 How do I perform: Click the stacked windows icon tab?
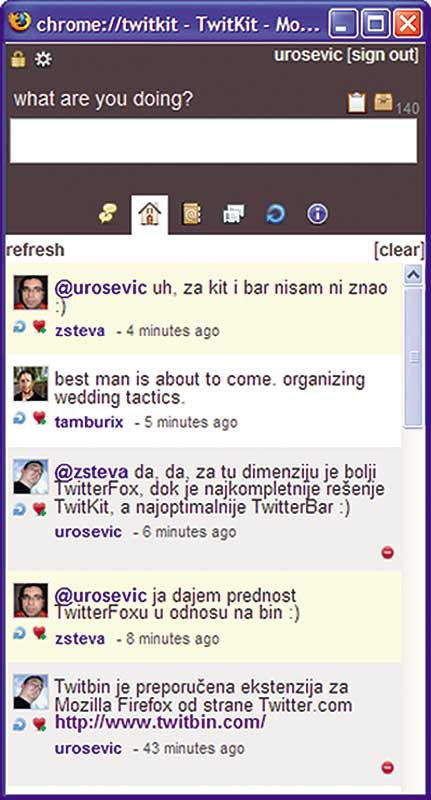point(234,214)
